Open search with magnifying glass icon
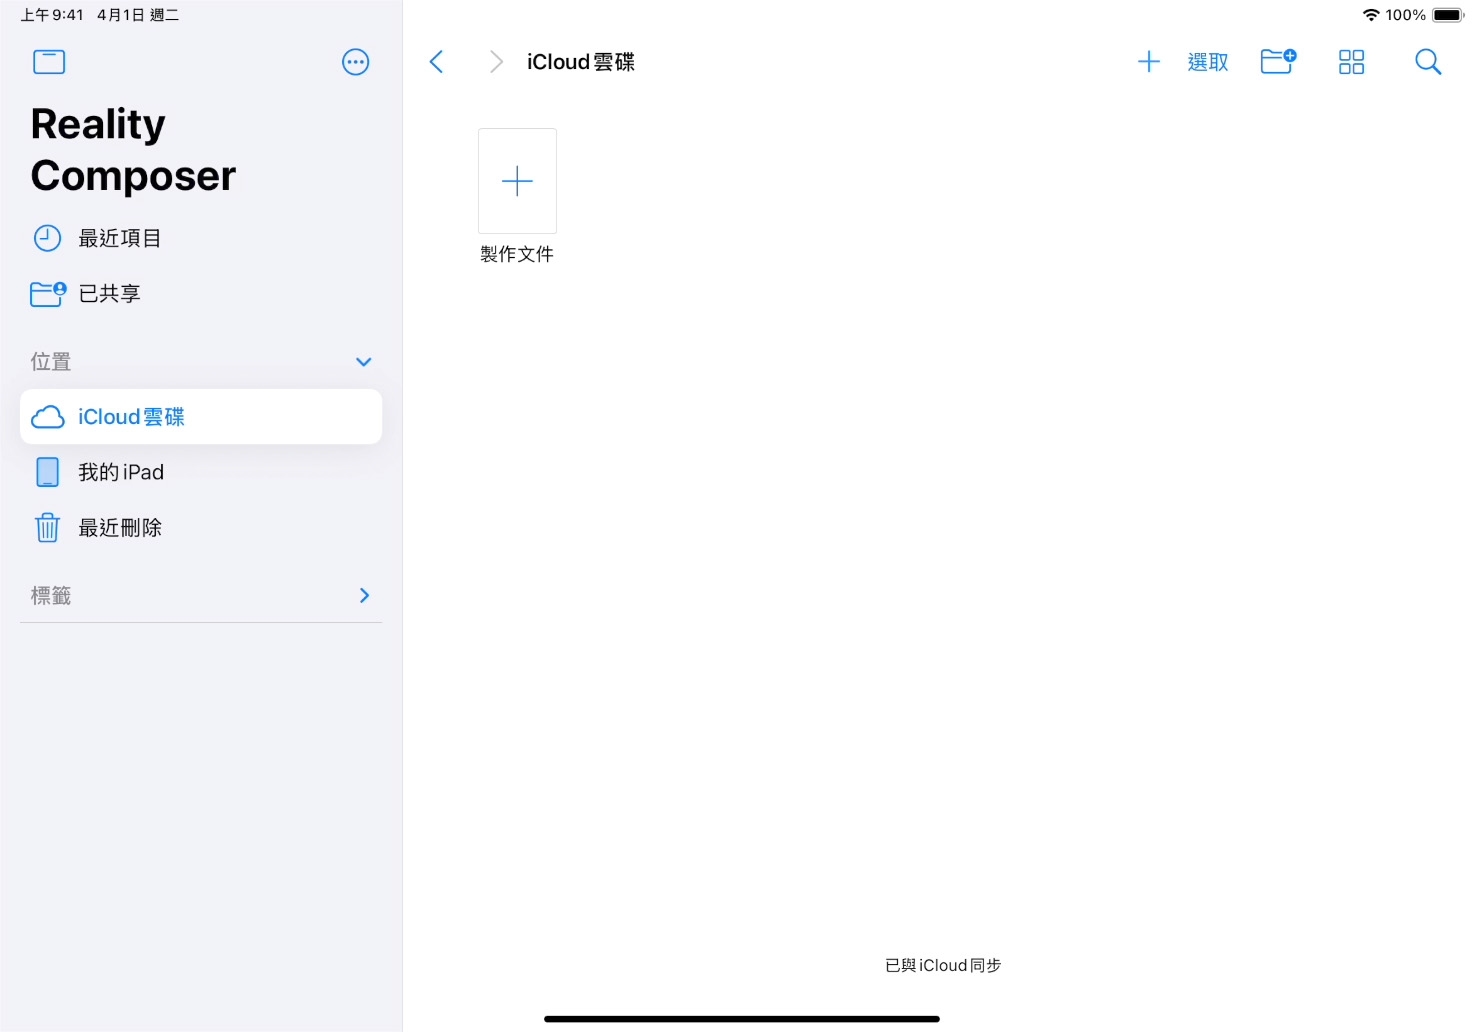1484x1032 pixels. (x=1428, y=62)
